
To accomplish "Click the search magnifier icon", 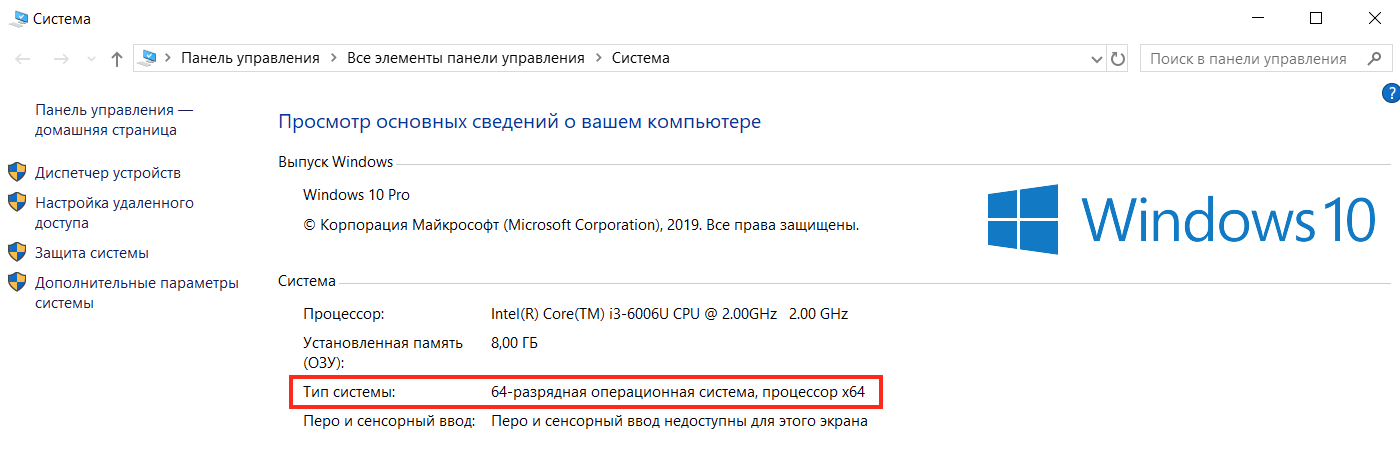I will point(1373,59).
